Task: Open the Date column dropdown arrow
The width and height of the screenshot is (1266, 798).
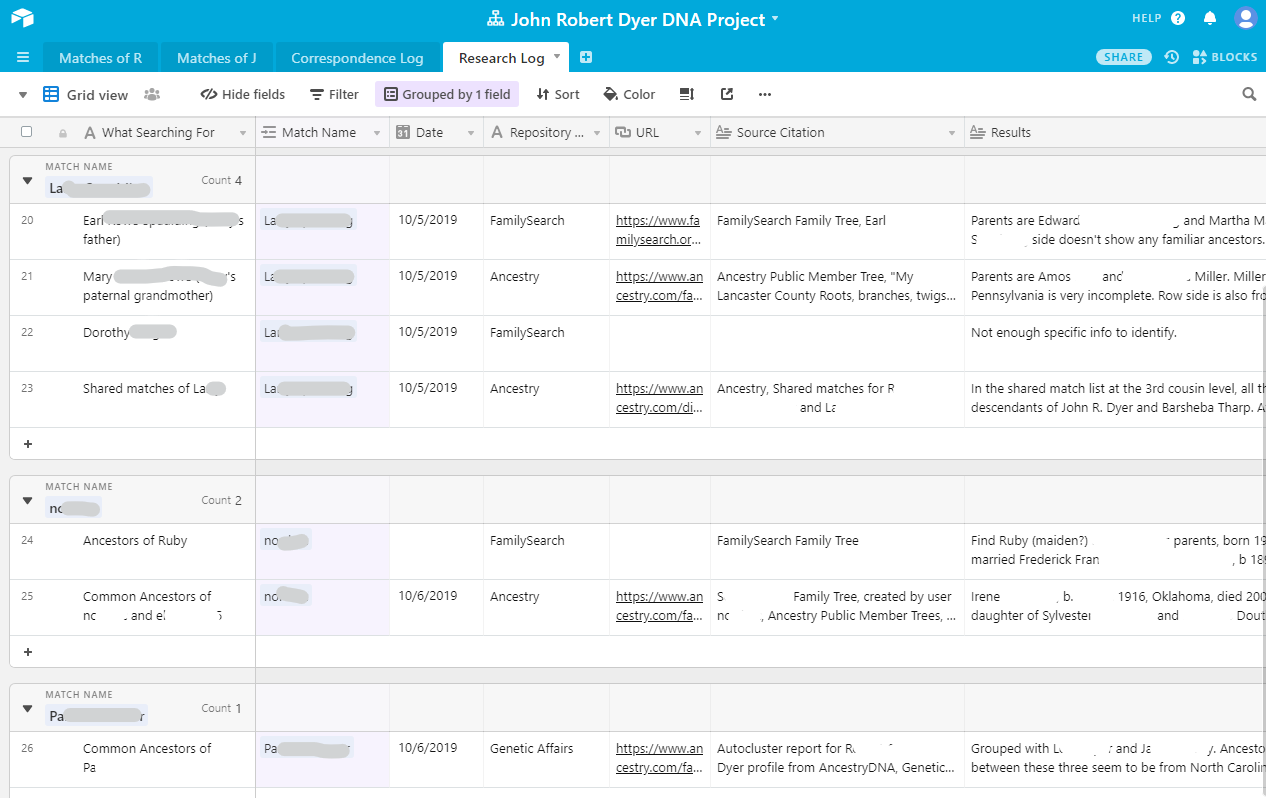Action: tap(471, 133)
